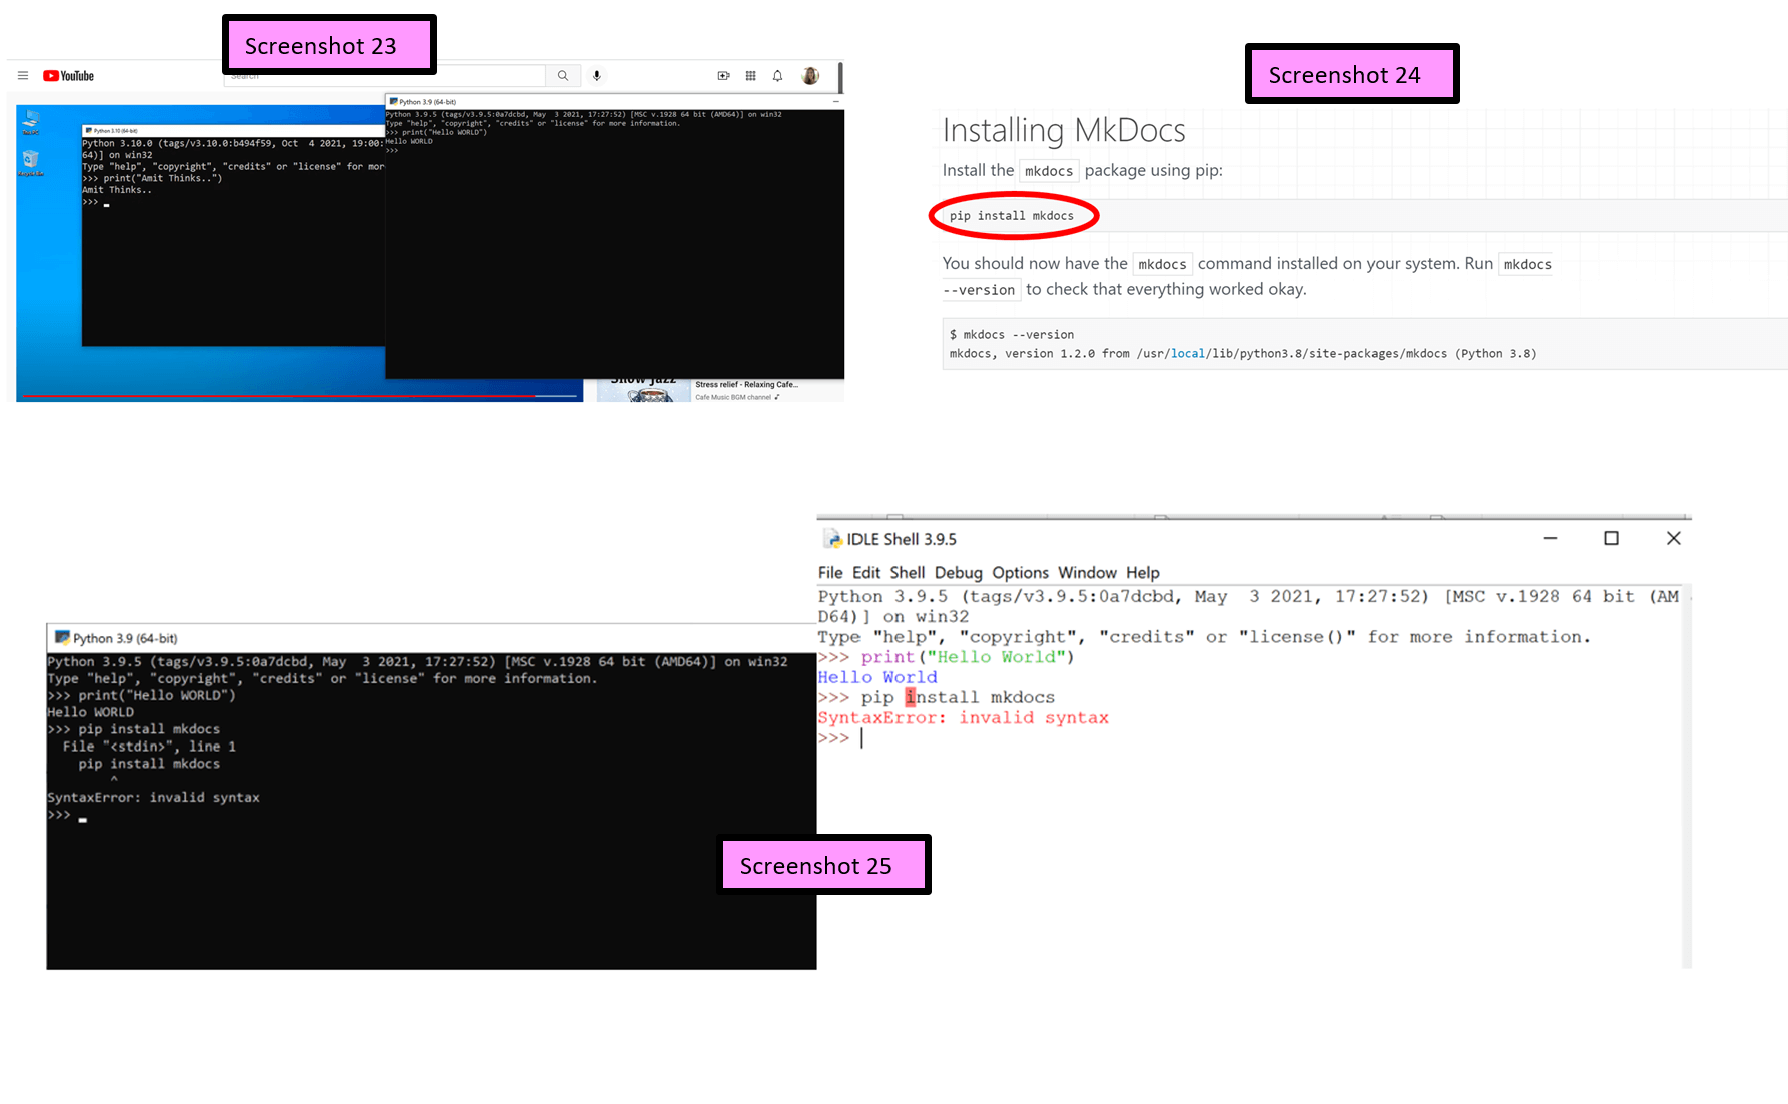Click the 'Installing MkDocs' heading
This screenshot has height=1104, width=1788.
pos(1063,130)
